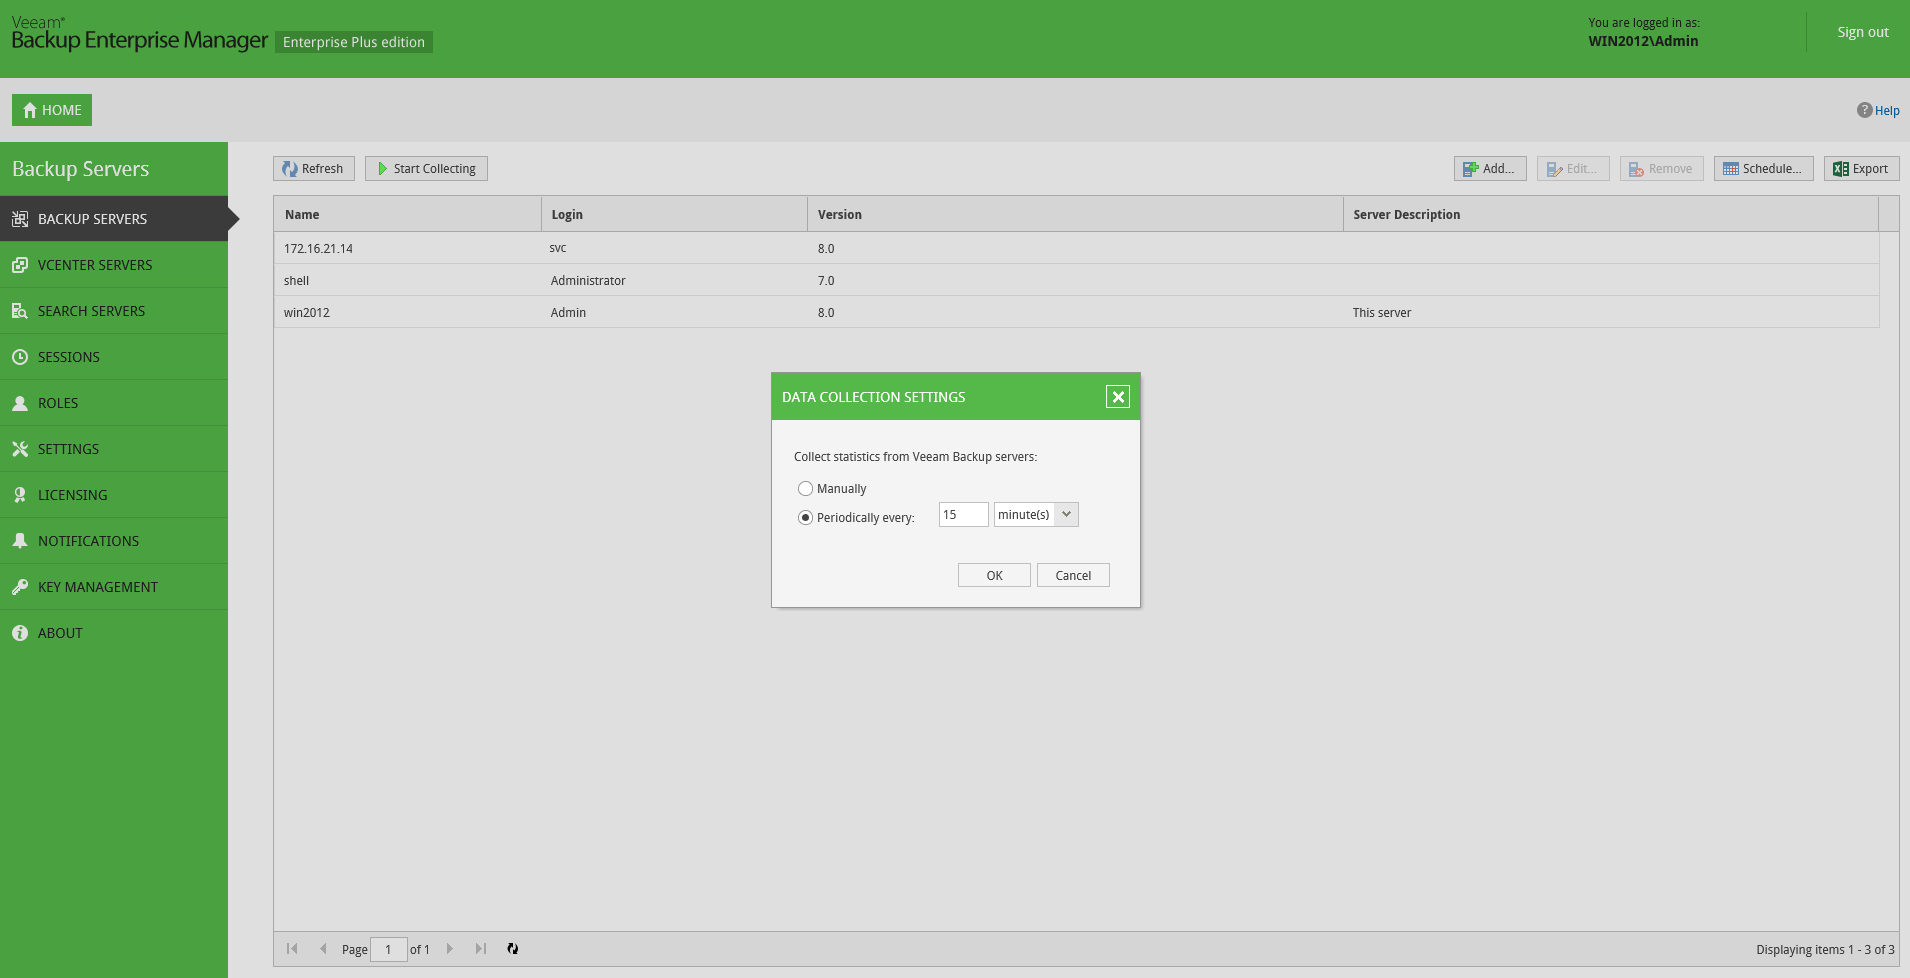The width and height of the screenshot is (1910, 978).
Task: Select the shell server row
Action: (x=1077, y=280)
